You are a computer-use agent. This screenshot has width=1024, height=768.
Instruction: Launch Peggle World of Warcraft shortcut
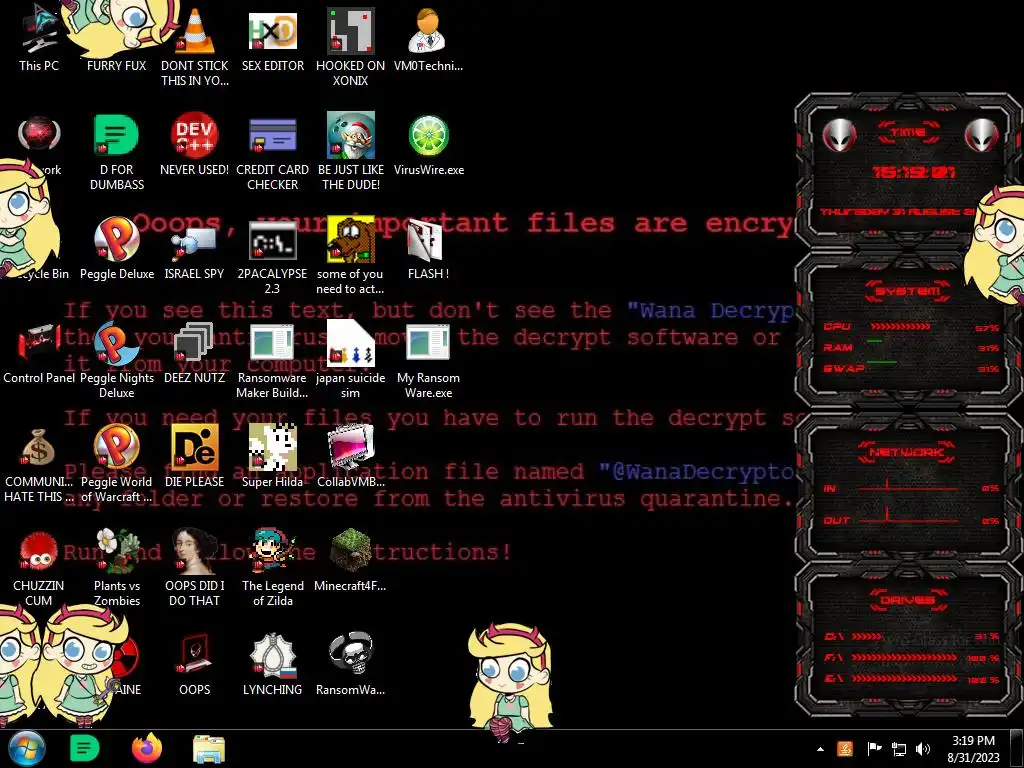(117, 465)
